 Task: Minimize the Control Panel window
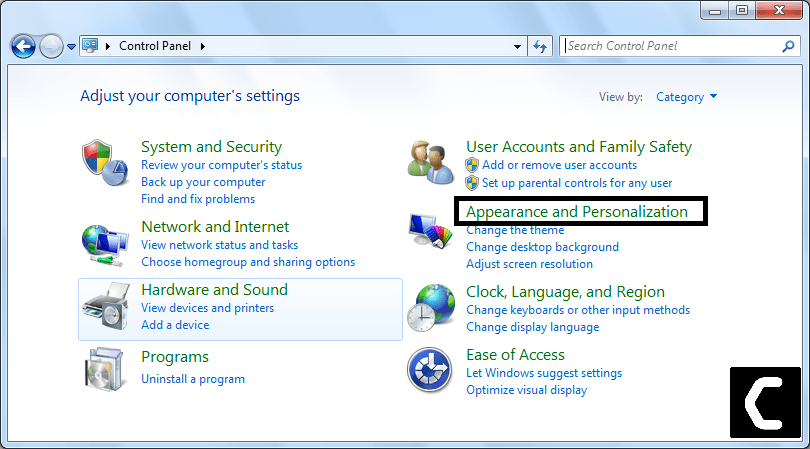pyautogui.click(x=715, y=11)
